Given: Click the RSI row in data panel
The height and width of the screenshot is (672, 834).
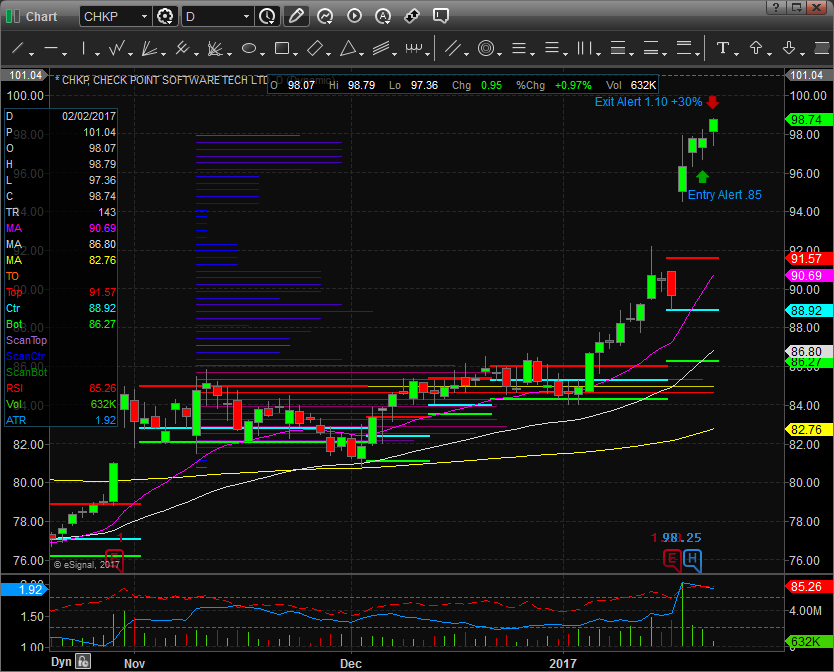Looking at the screenshot, I should coord(61,388).
